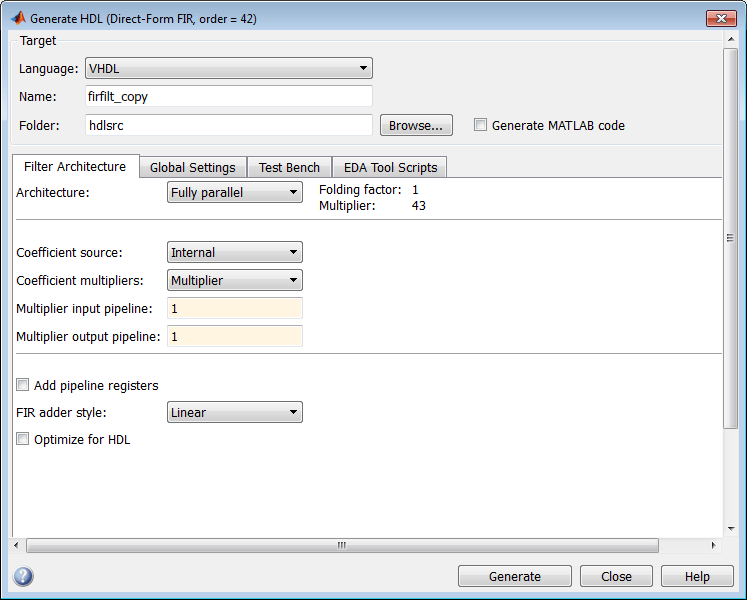Open the FIR adder style dropdown
The image size is (747, 600).
234,412
